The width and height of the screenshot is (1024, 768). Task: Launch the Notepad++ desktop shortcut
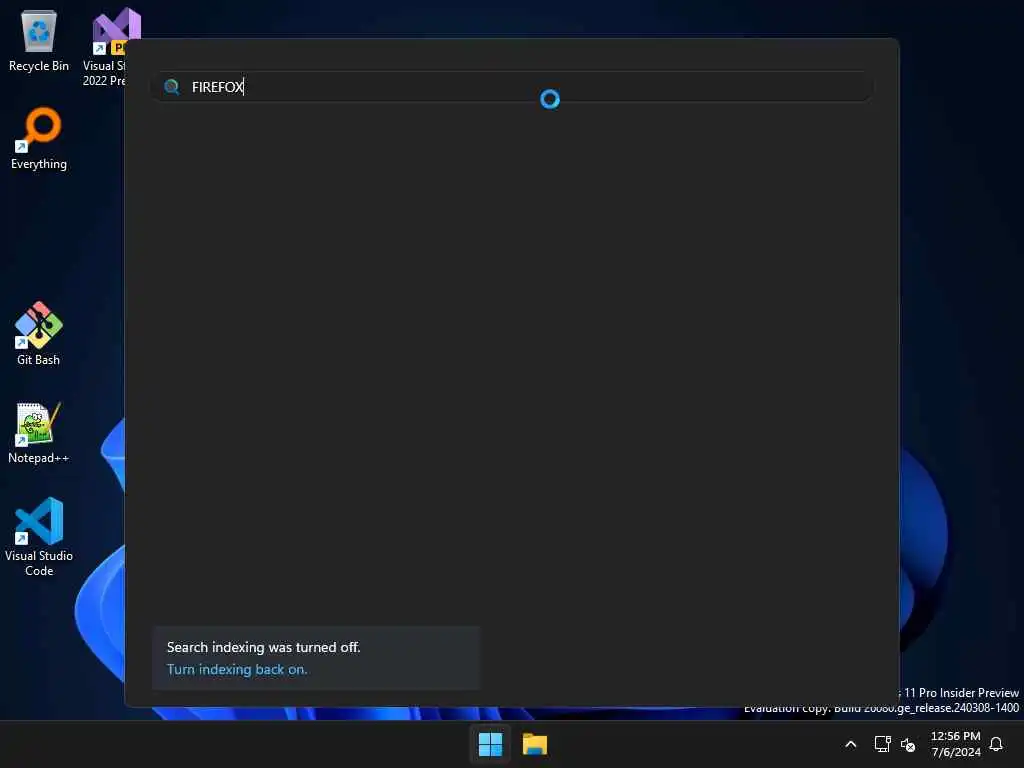tap(39, 432)
